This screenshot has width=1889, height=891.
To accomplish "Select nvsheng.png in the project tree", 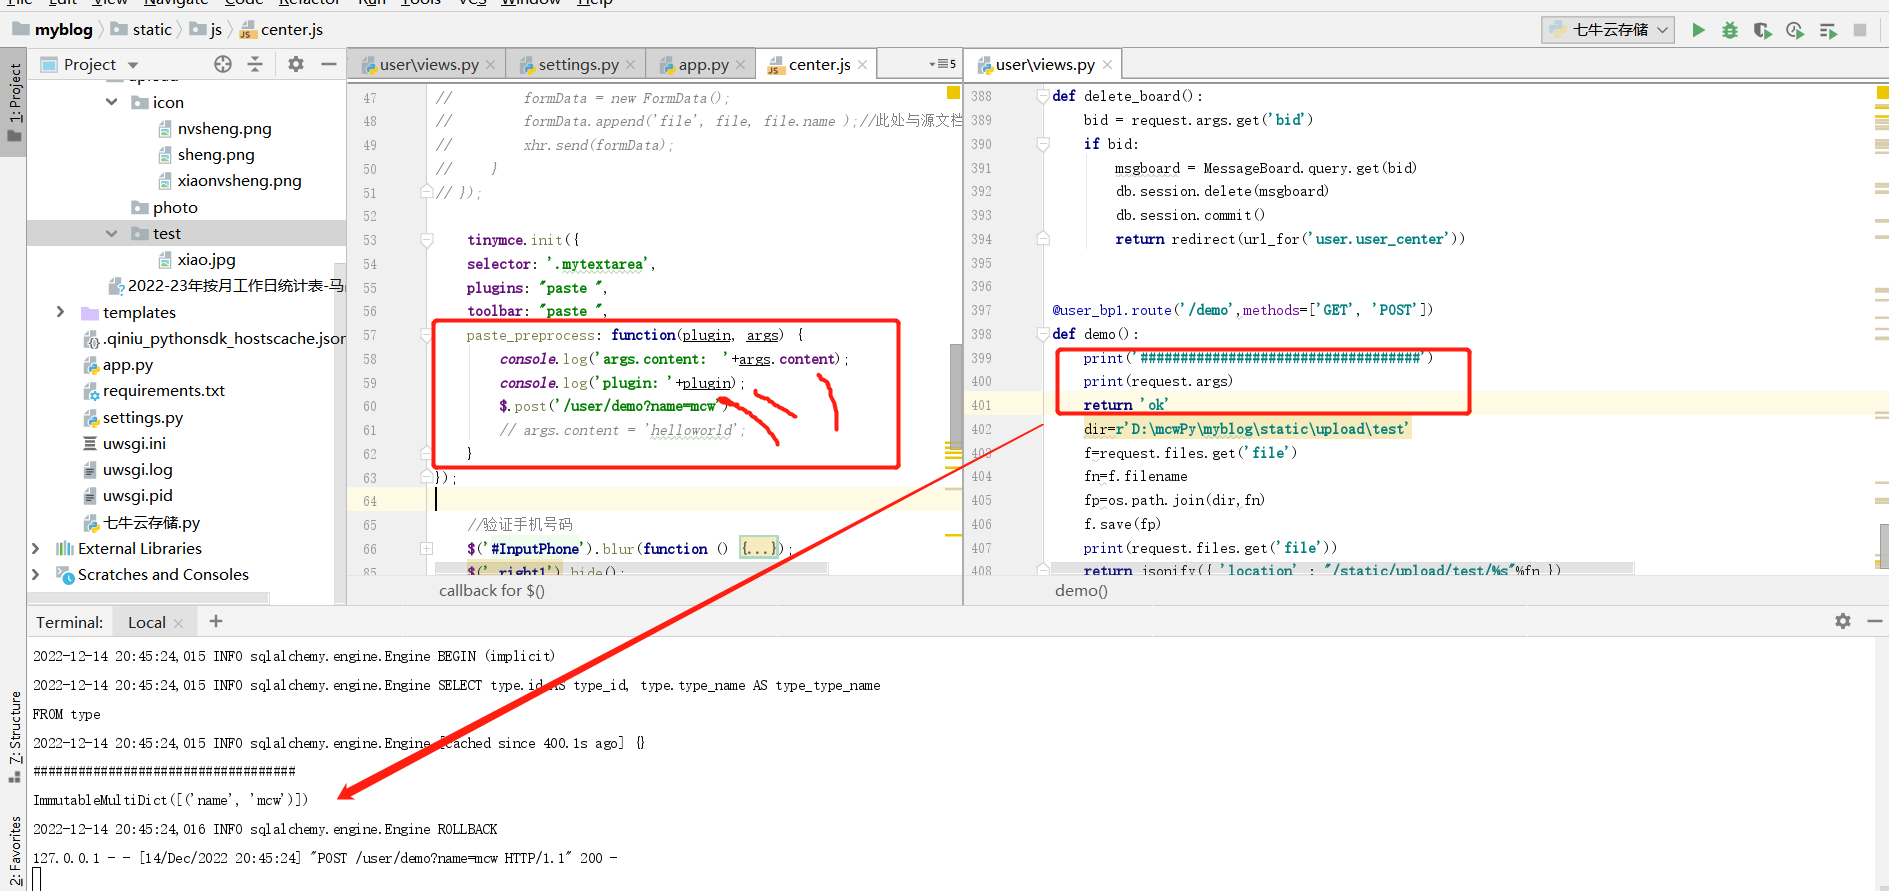I will tap(224, 129).
